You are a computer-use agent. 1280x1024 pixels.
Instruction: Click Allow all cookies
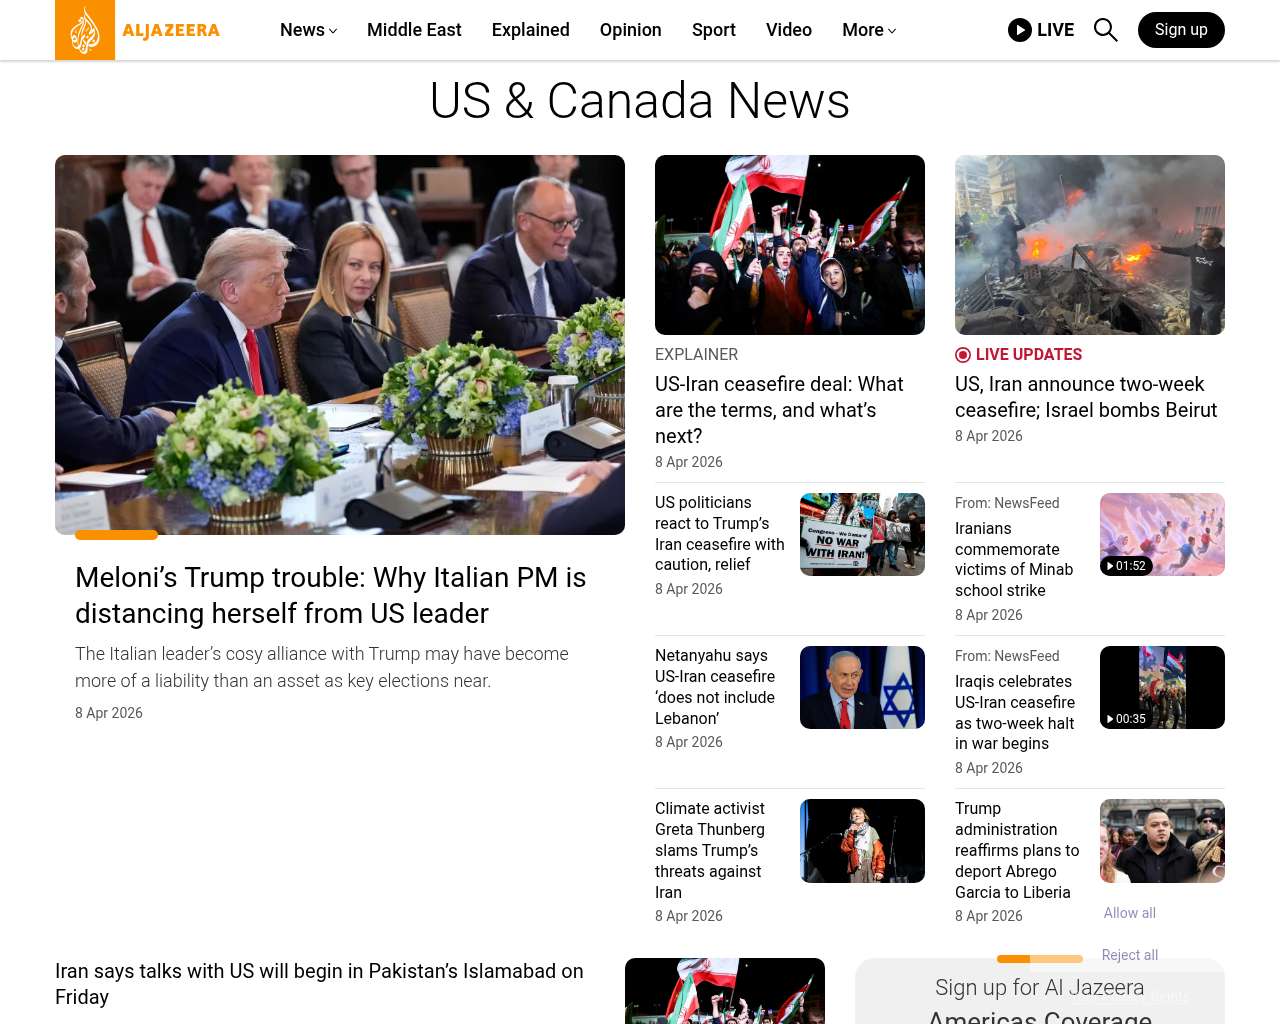point(1130,913)
